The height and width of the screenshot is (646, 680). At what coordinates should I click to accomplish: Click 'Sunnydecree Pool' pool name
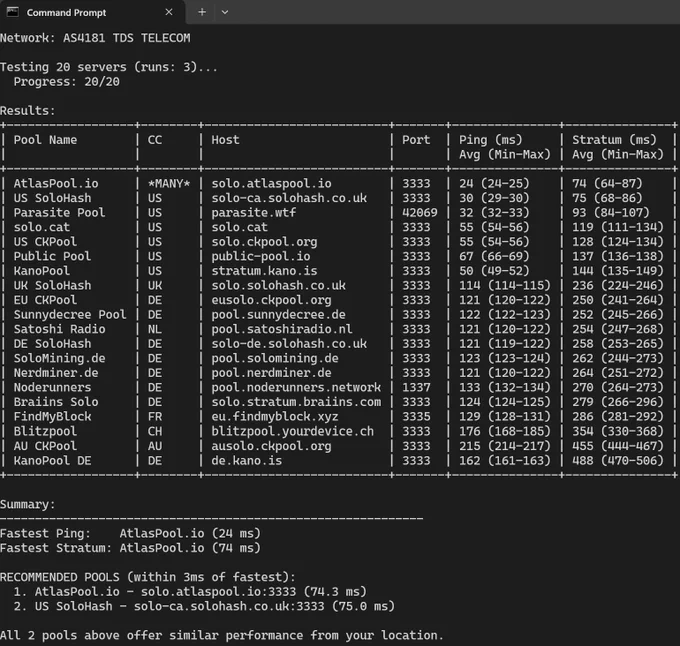70,315
